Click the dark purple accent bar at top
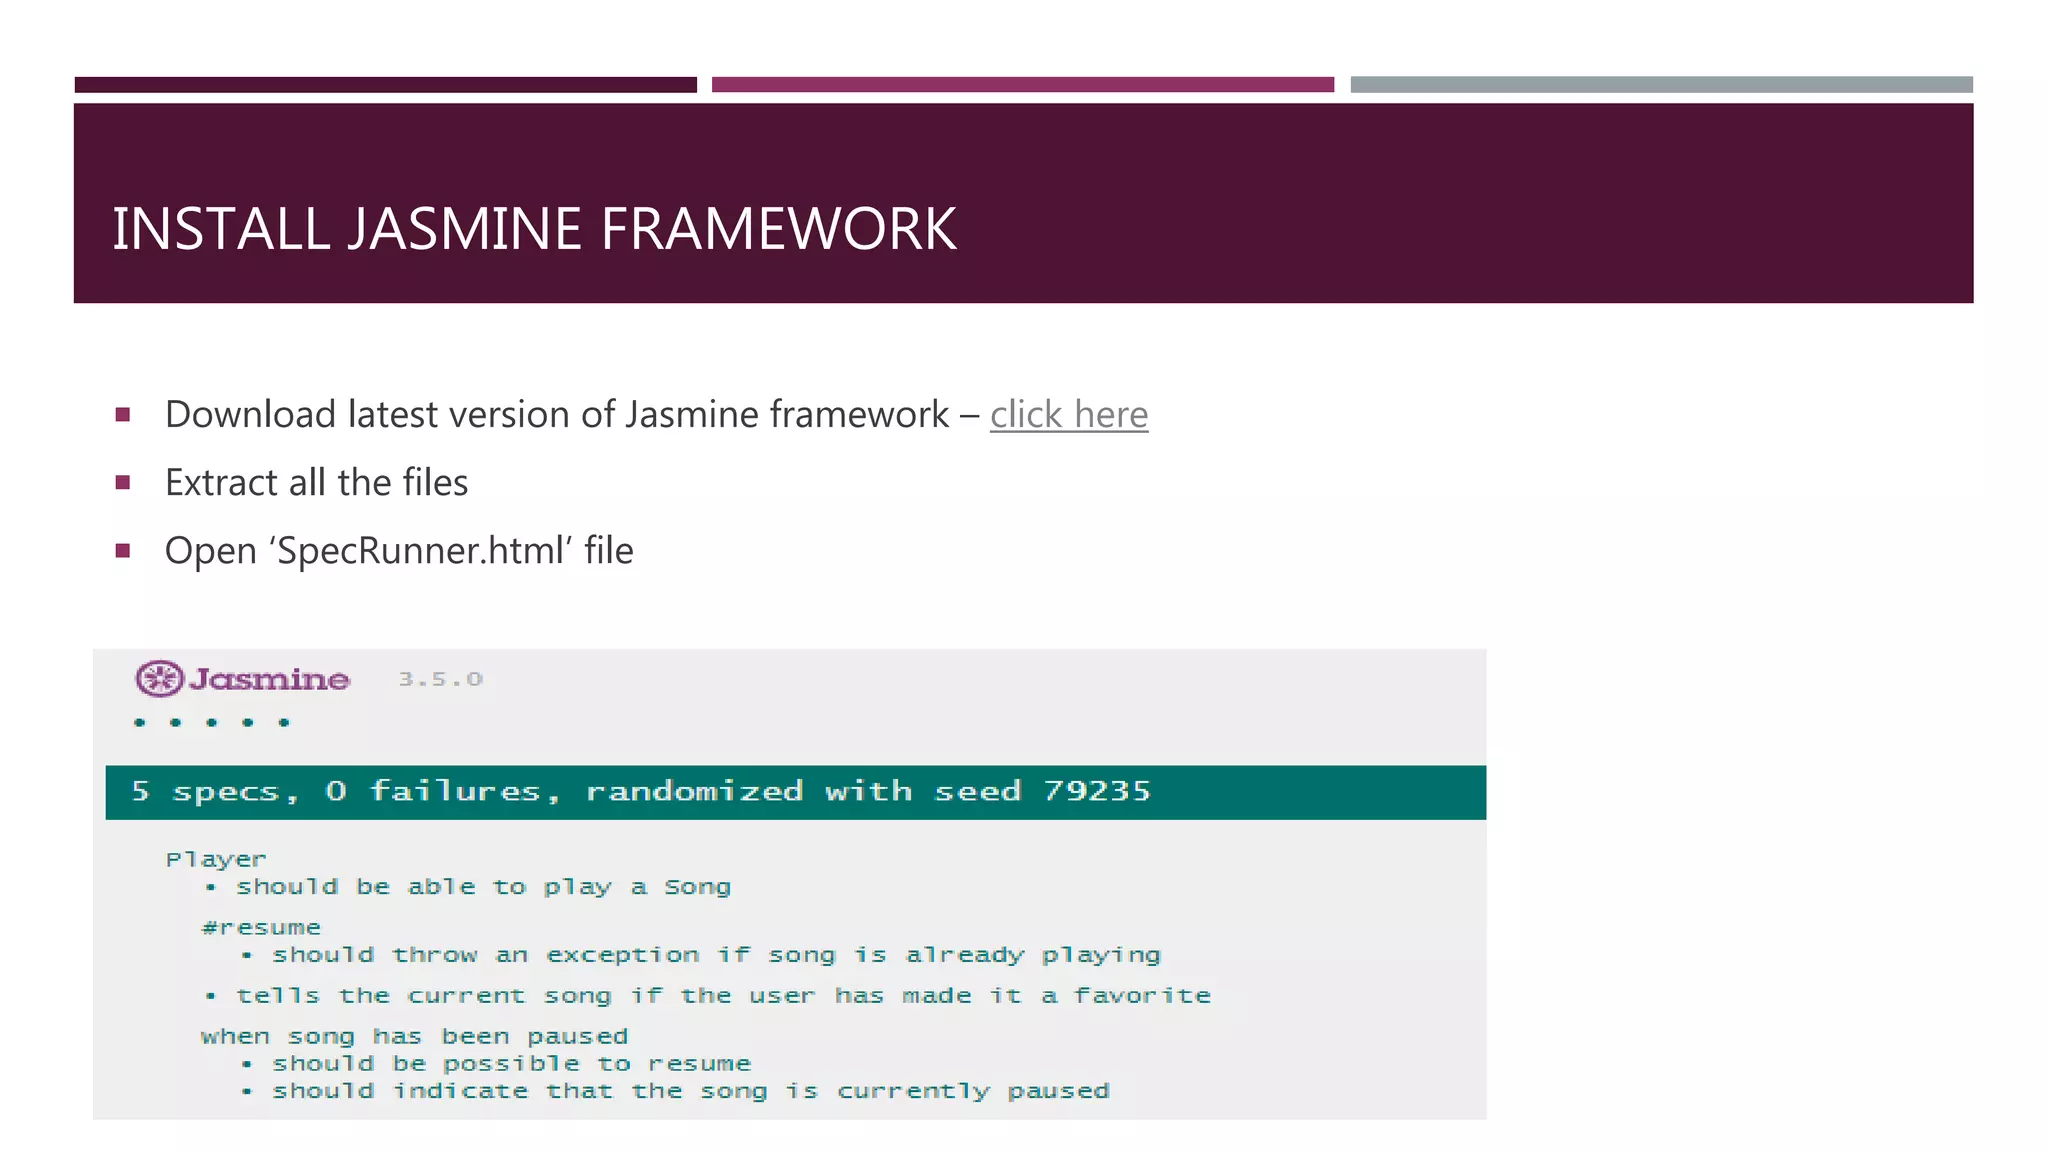Image resolution: width=2048 pixels, height=1152 pixels. (385, 85)
